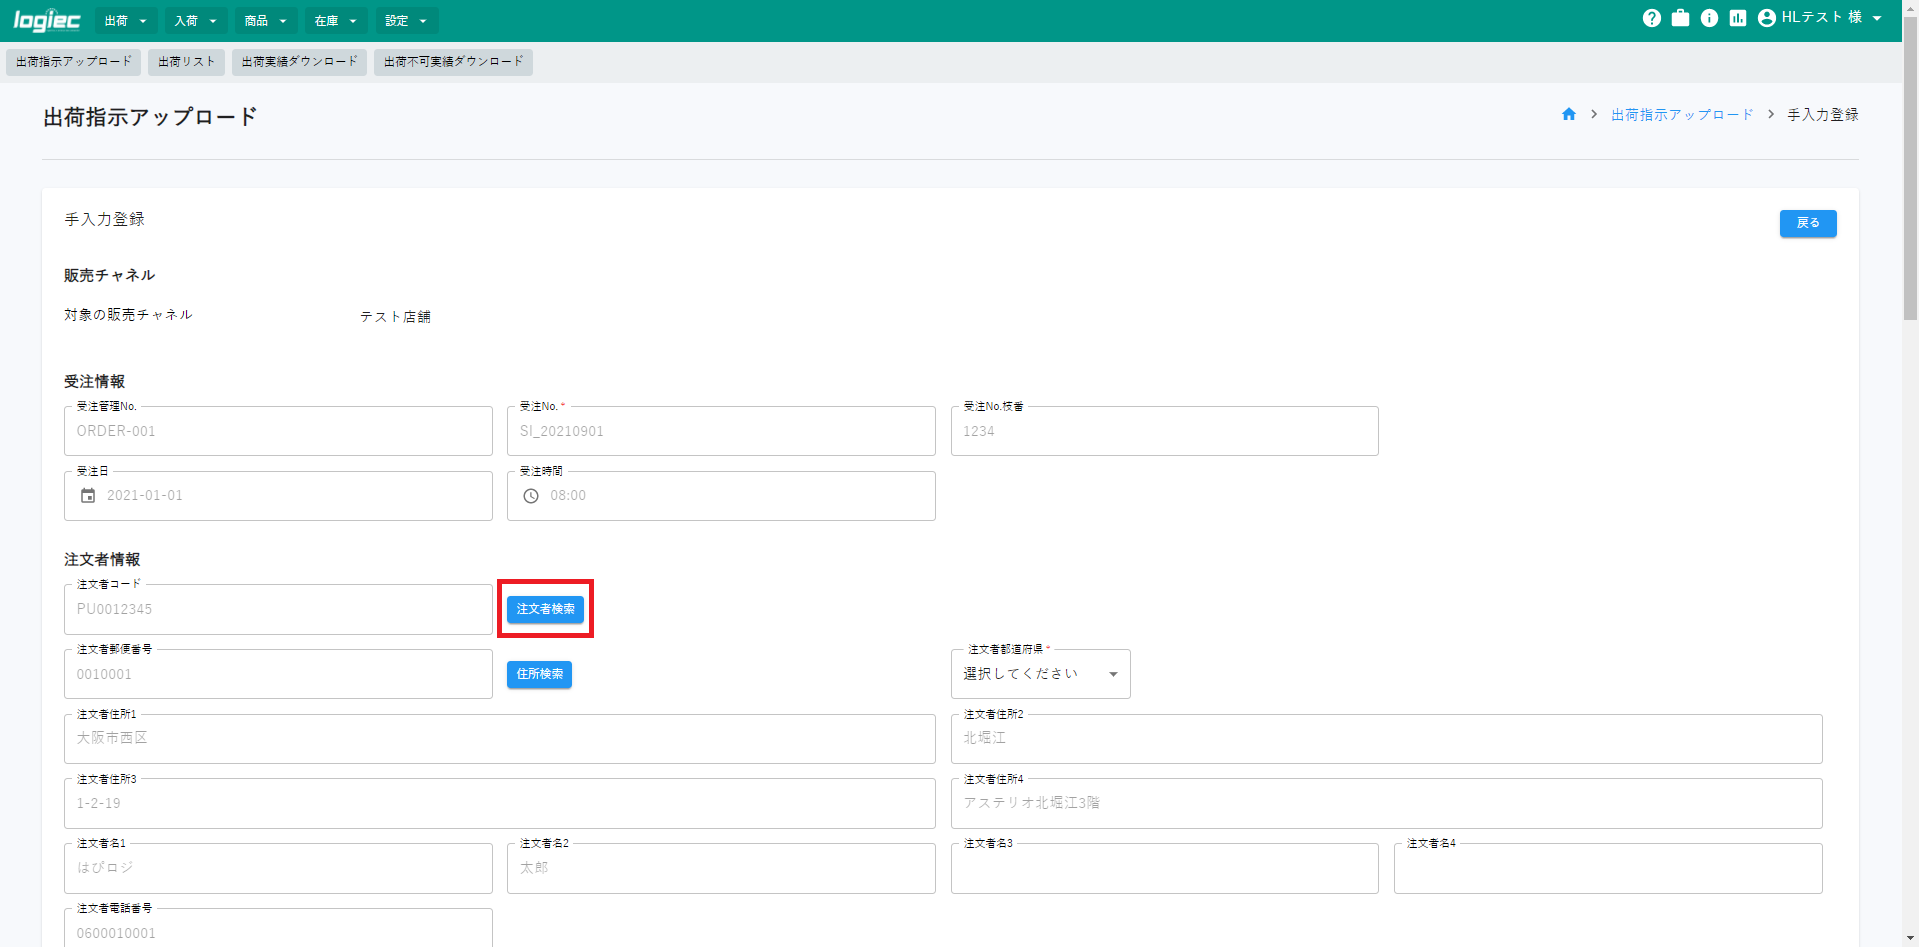Switch to 出荷リスト tab
1919x947 pixels.
(x=187, y=62)
